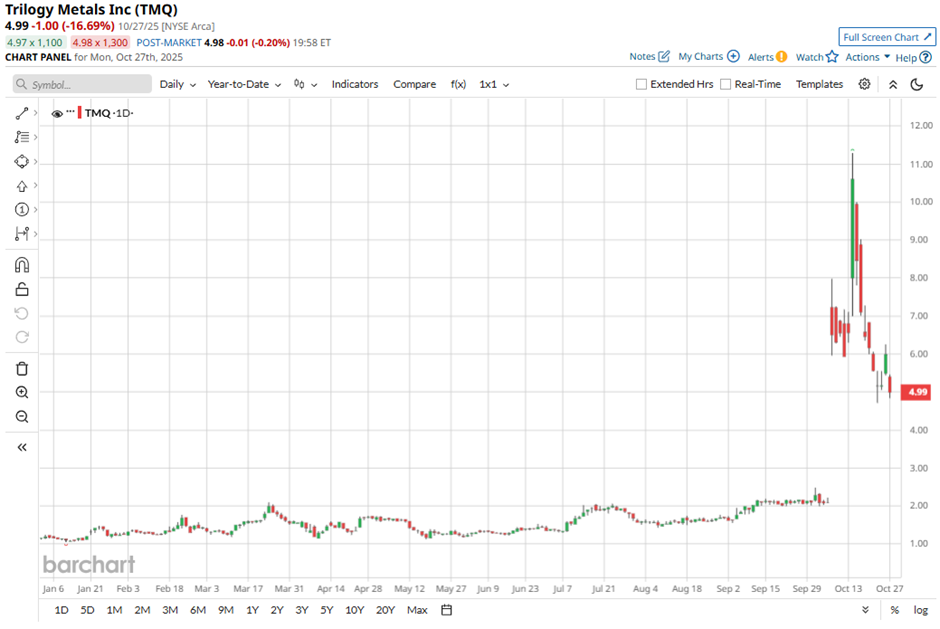Open the Daily frequency dropdown

pos(177,85)
